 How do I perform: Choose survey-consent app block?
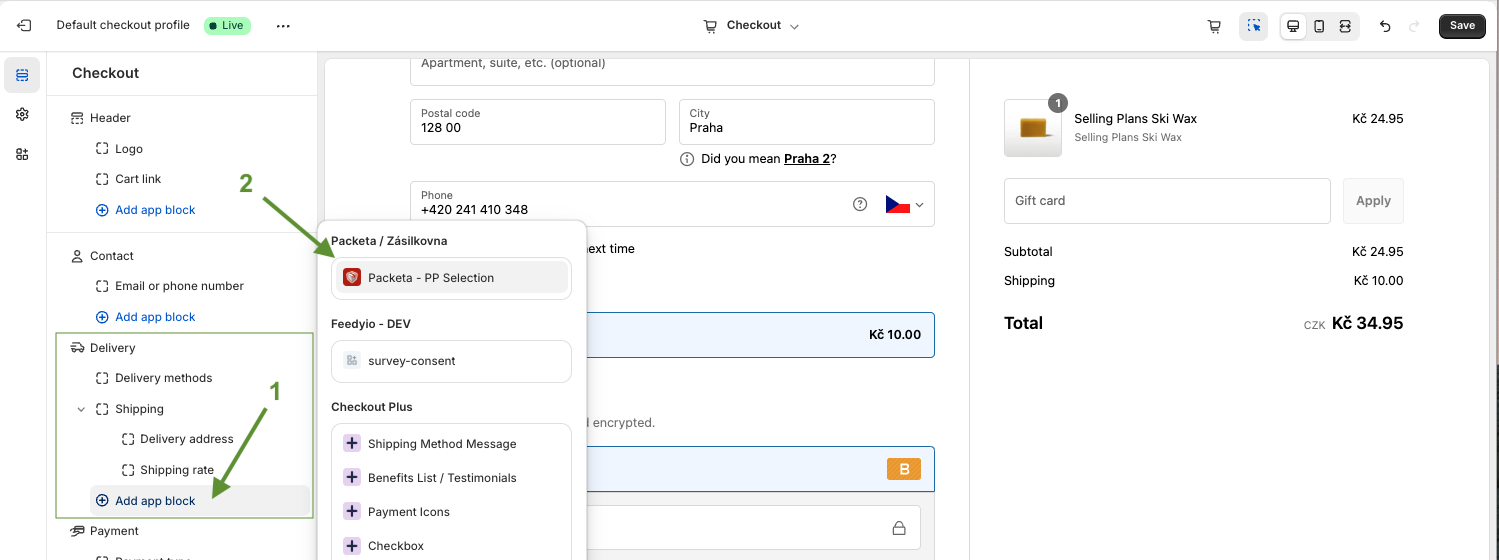(451, 361)
